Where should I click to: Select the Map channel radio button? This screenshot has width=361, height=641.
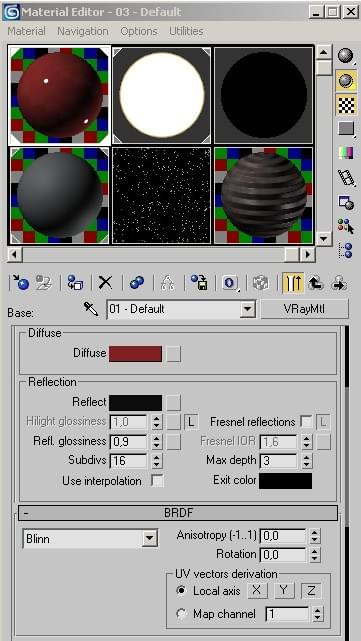coord(180,614)
